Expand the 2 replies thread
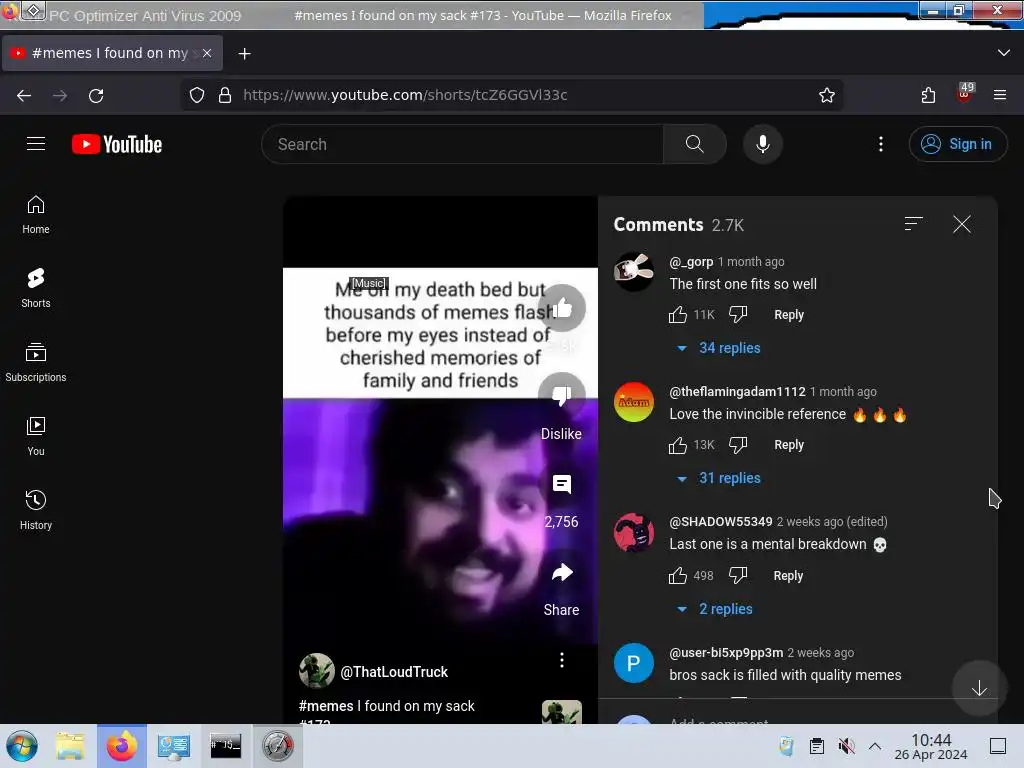The height and width of the screenshot is (768, 1024). click(x=715, y=609)
